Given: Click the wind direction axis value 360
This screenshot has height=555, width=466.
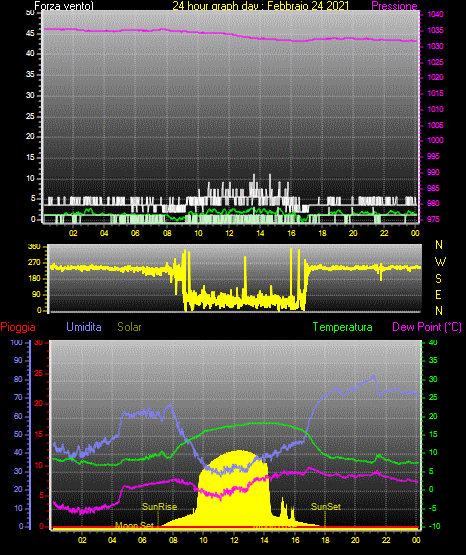Looking at the screenshot, I should click(x=34, y=247).
